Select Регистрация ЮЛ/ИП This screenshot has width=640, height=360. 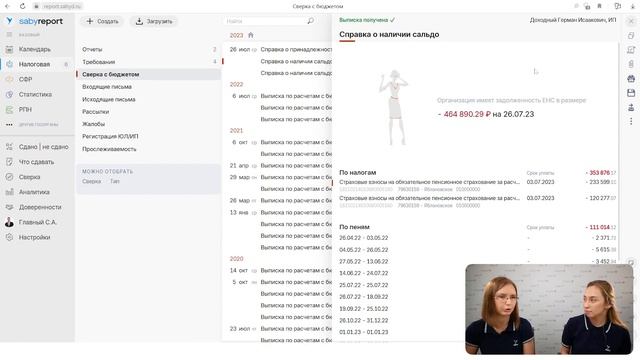coord(110,136)
